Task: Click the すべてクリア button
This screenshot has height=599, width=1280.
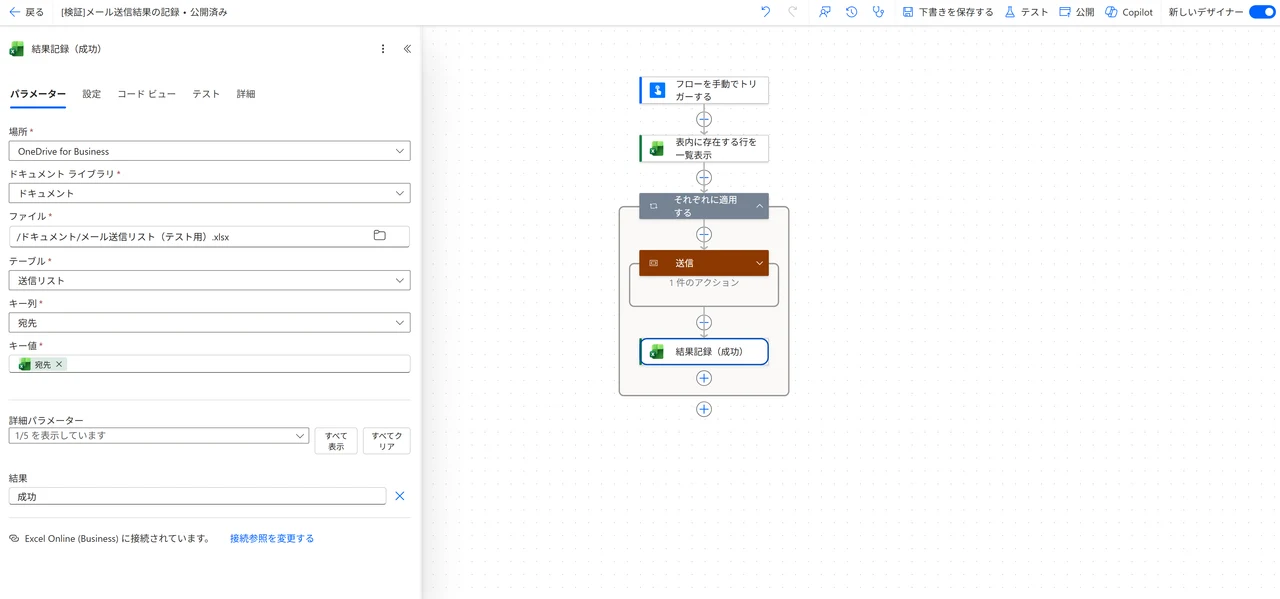Action: [x=387, y=441]
